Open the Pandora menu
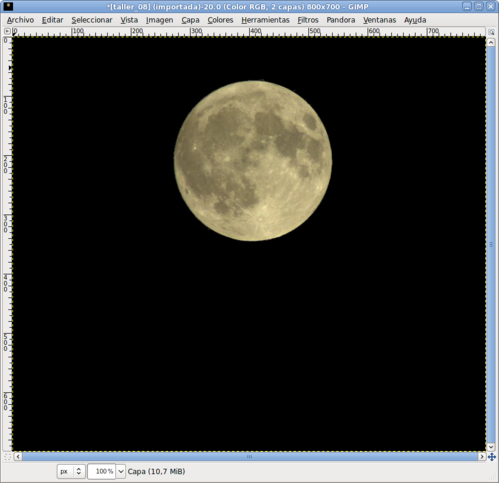This screenshot has height=483, width=499. pyautogui.click(x=341, y=20)
